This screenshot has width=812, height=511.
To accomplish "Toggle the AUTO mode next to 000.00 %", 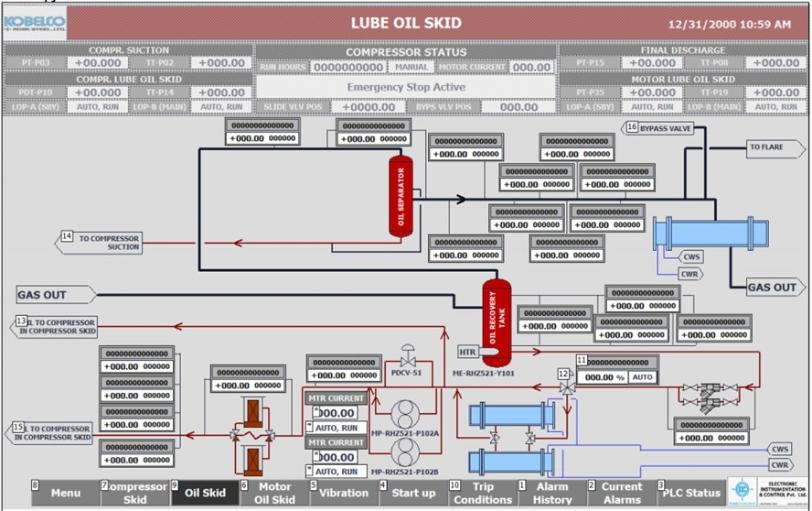I will click(x=643, y=378).
